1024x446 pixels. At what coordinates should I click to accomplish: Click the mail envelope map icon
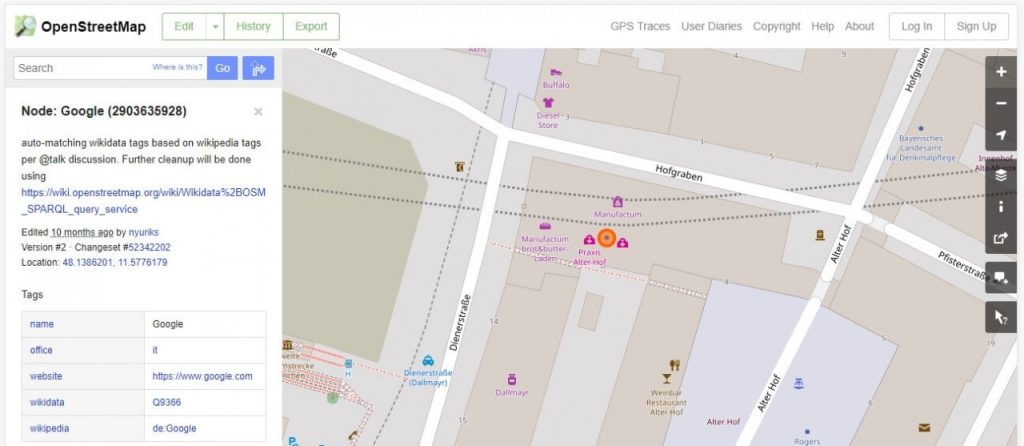pyautogui.click(x=924, y=428)
